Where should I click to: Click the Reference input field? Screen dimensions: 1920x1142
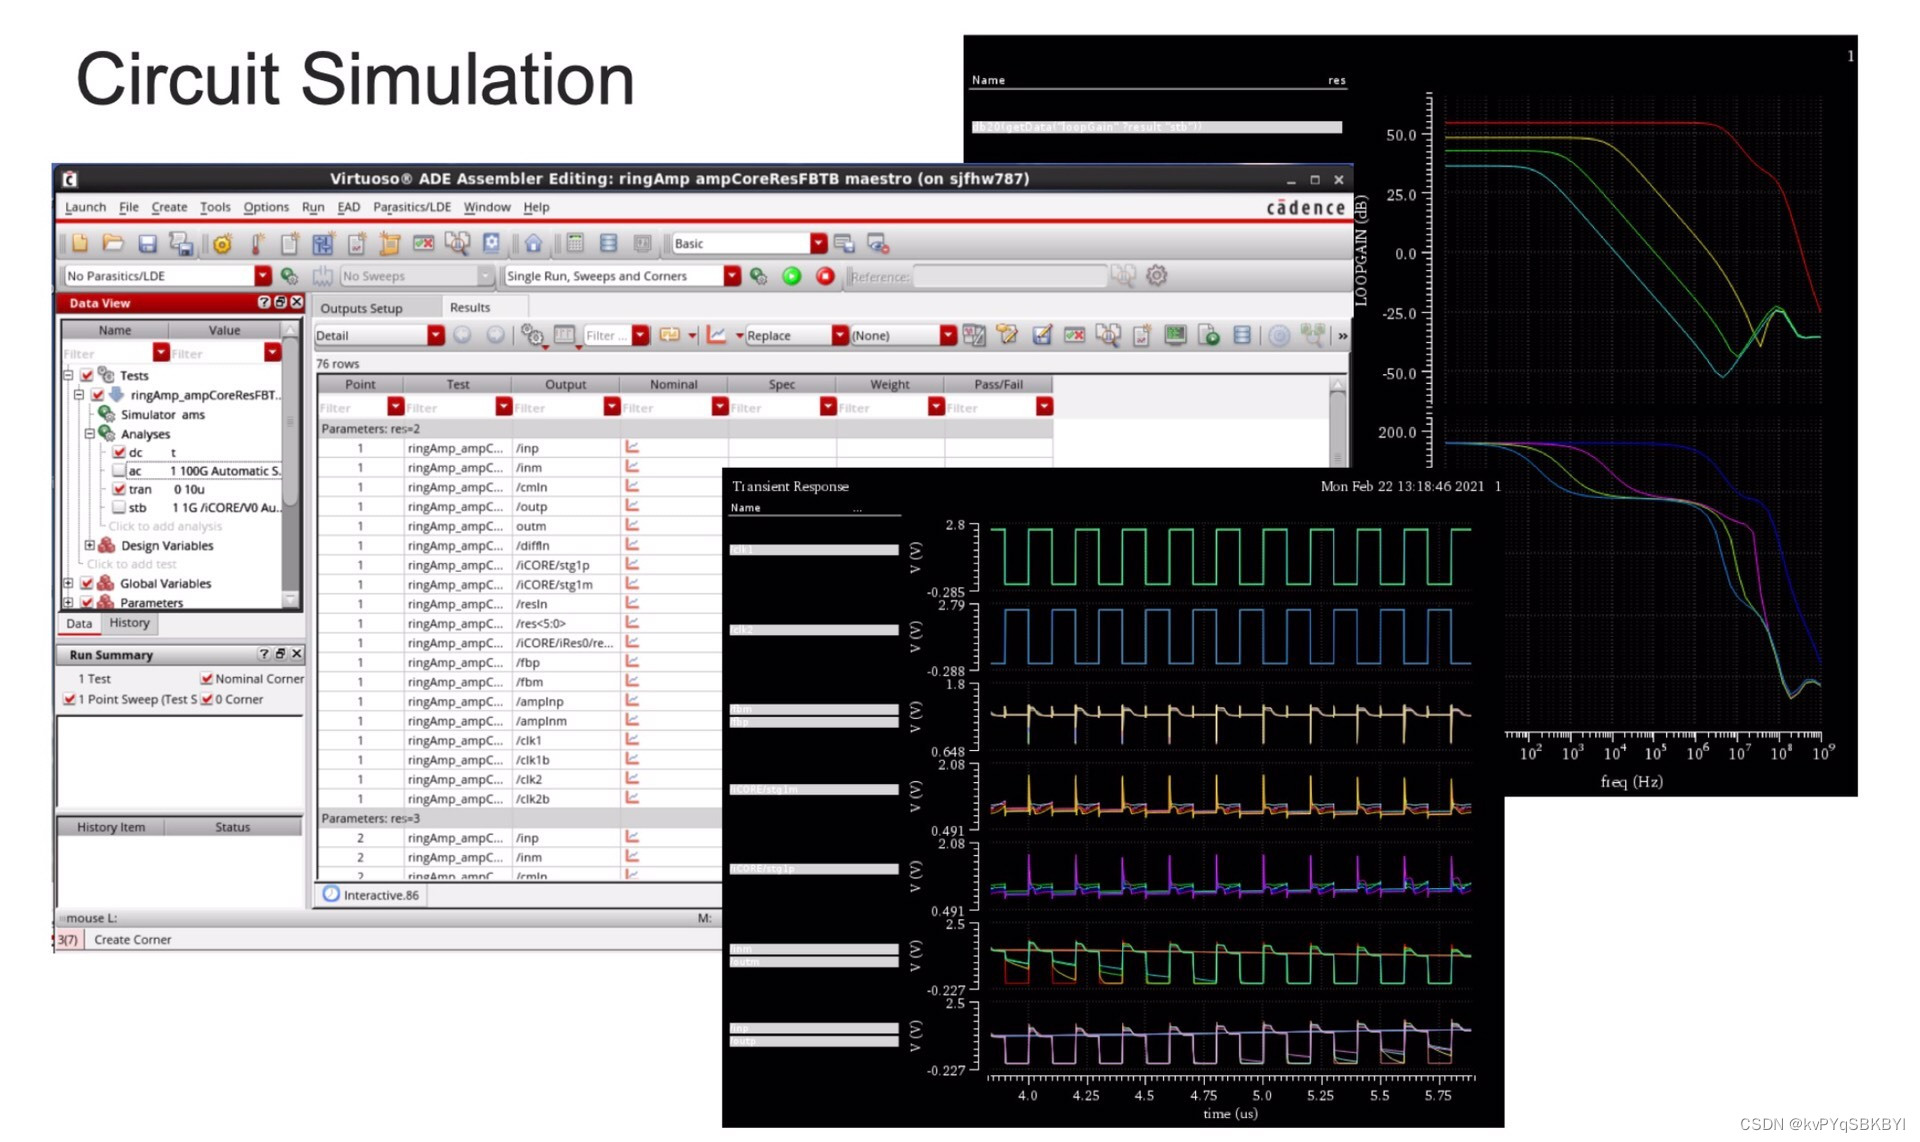[x=1009, y=276]
